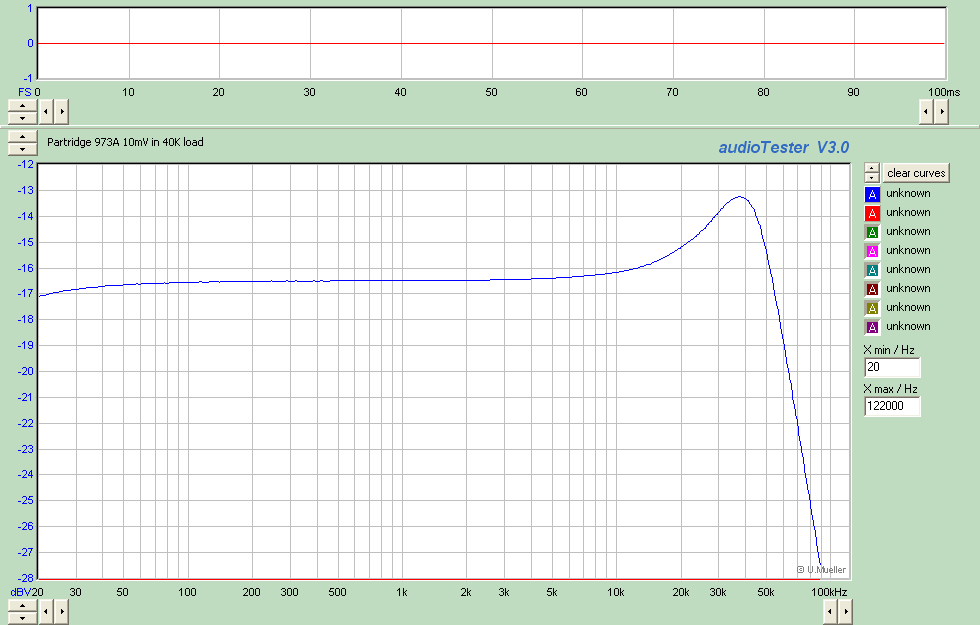
Task: Click the unknown label beside teal icon
Action: 908,269
